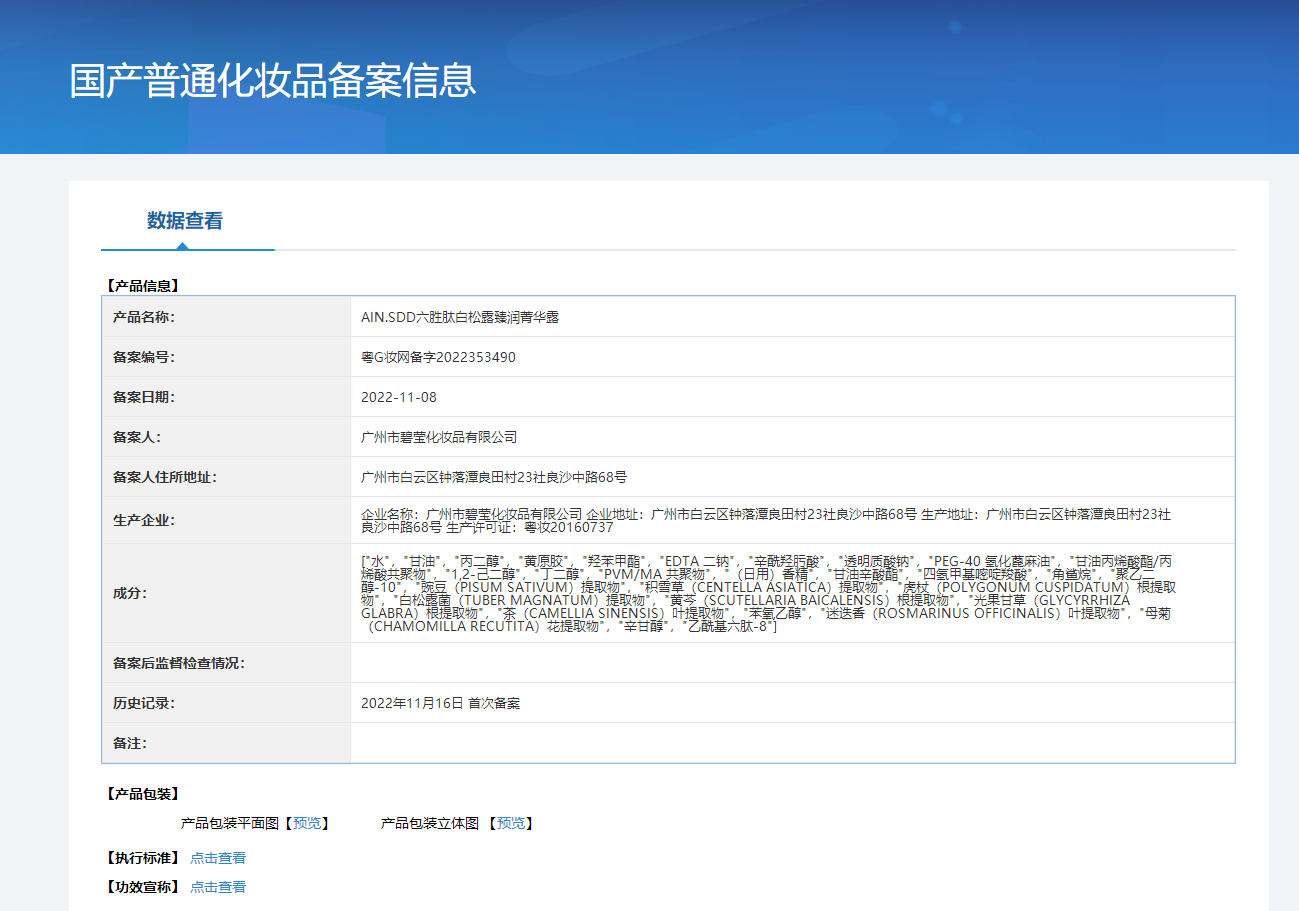Click the 备案人住所地址 label cell

226,477
